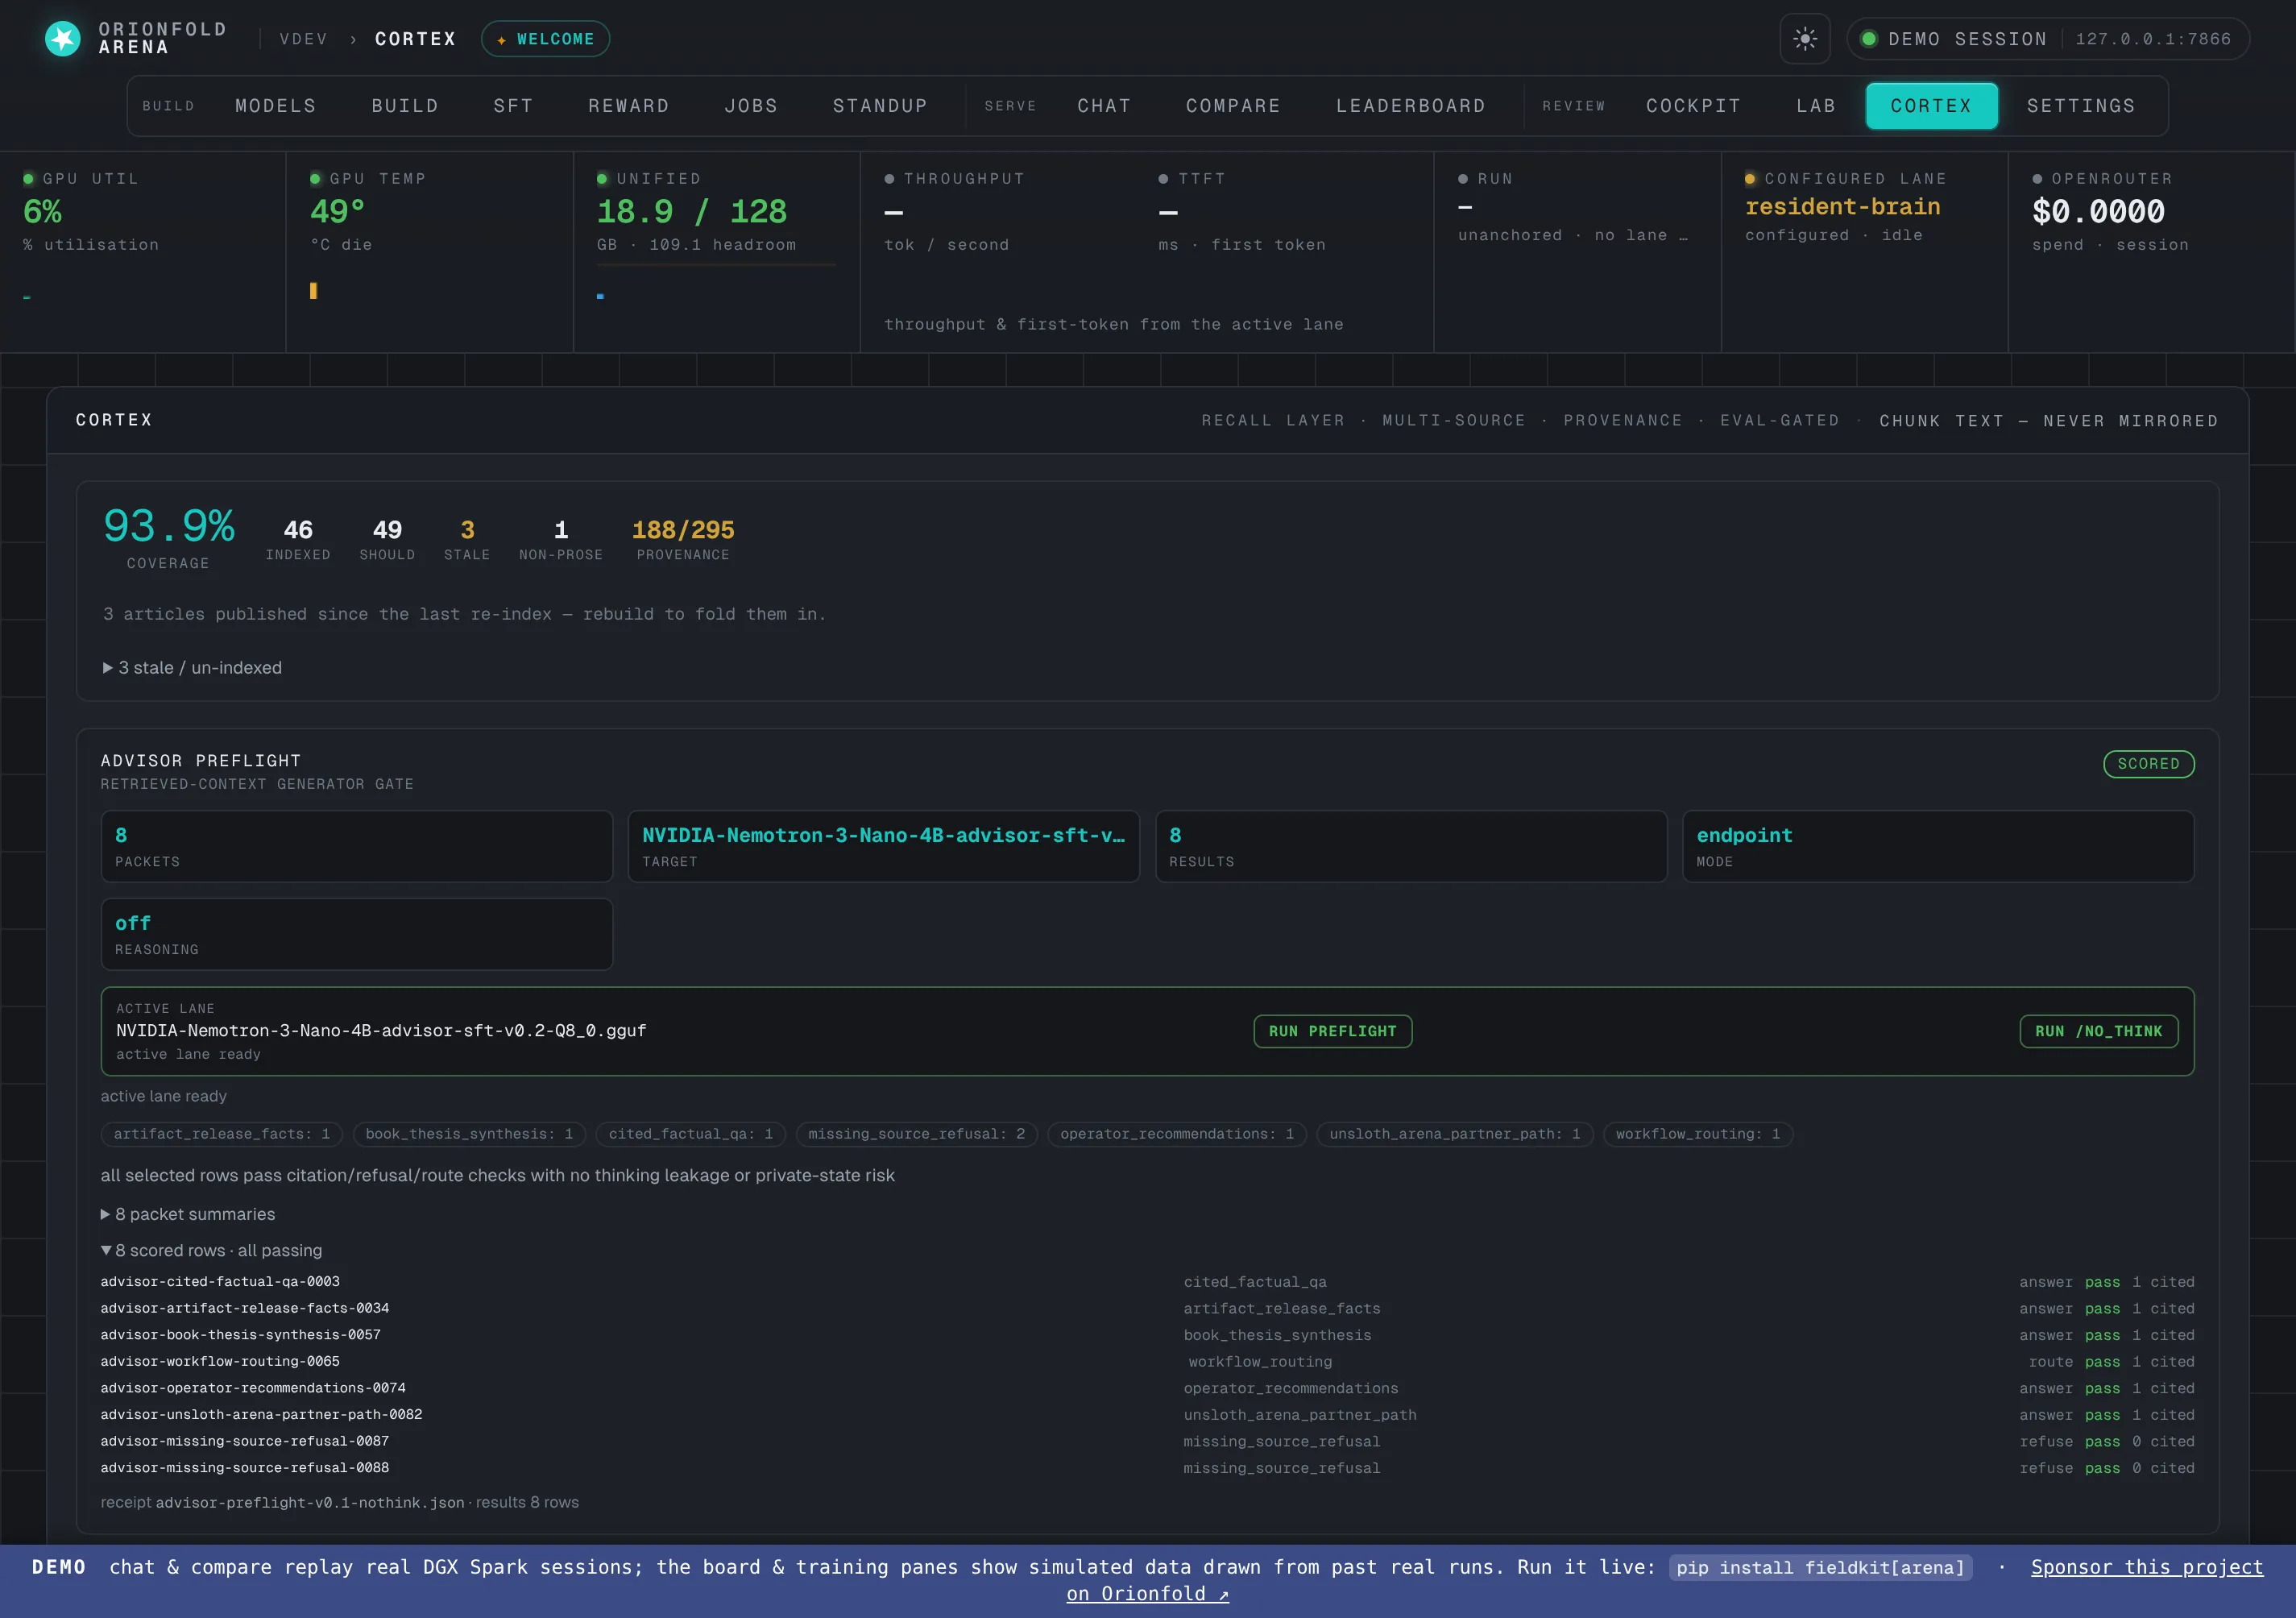Open the Welcome pill button
This screenshot has height=1618, width=2296.
point(545,39)
